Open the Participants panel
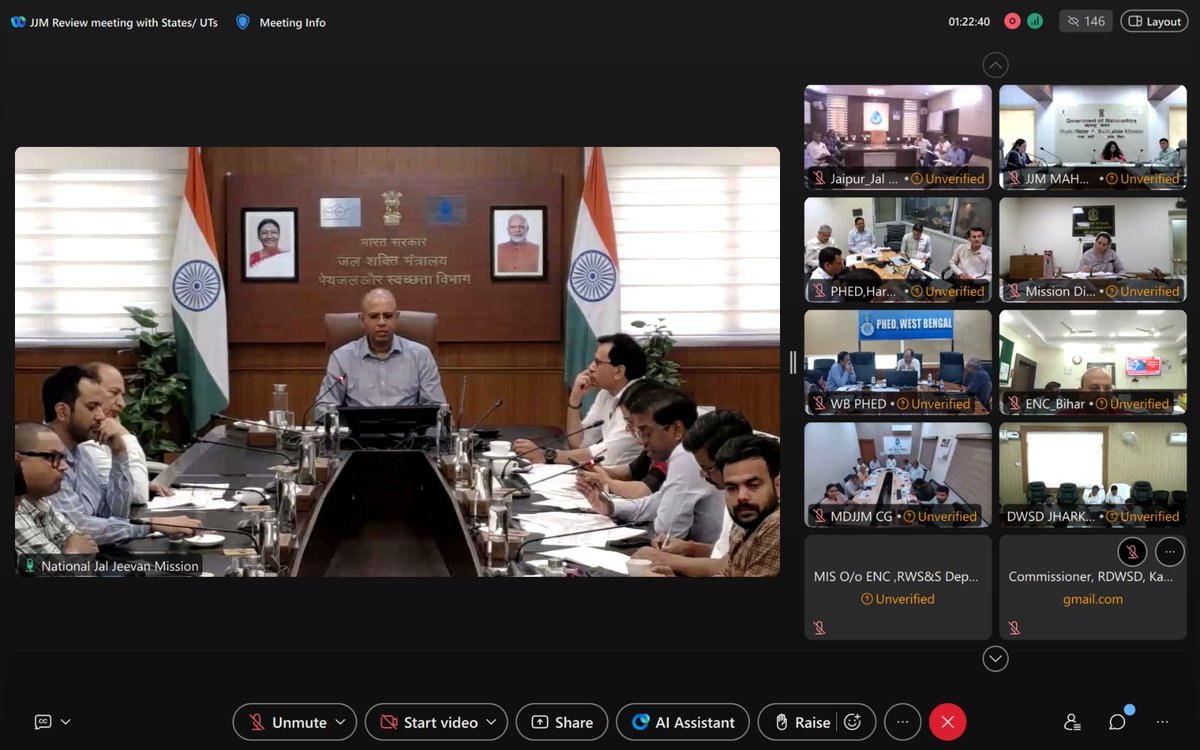The height and width of the screenshot is (750, 1200). pyautogui.click(x=1072, y=721)
